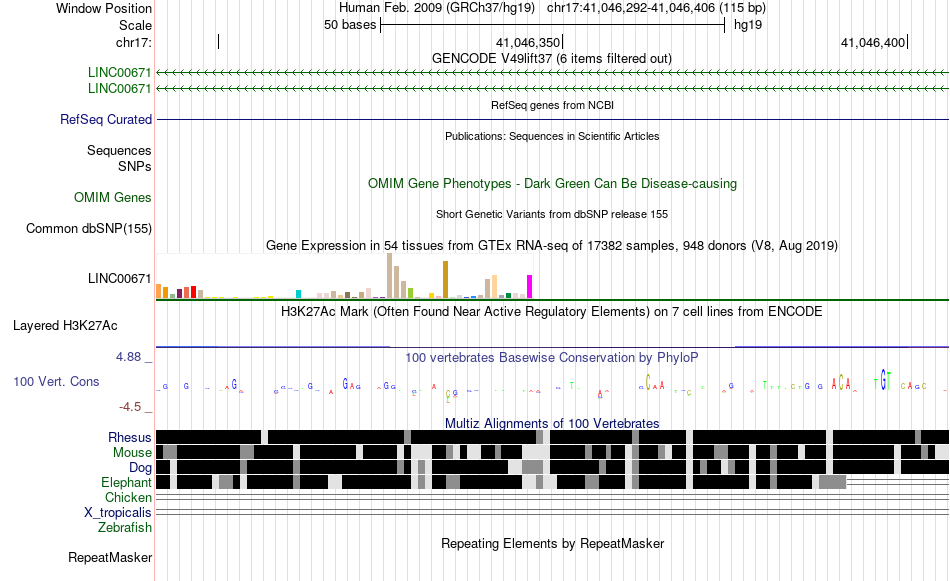This screenshot has height=581, width=950.
Task: Click the tallest tan bar in GTEx chart
Action: pos(390,276)
